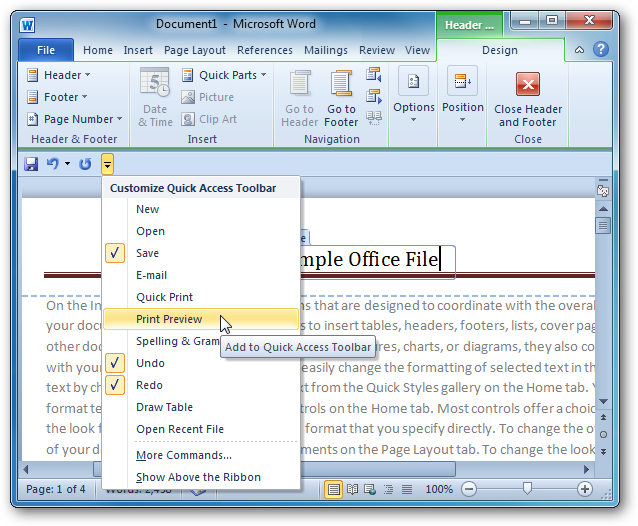Open the Page Number dropdown
638x526 pixels.
tap(74, 119)
